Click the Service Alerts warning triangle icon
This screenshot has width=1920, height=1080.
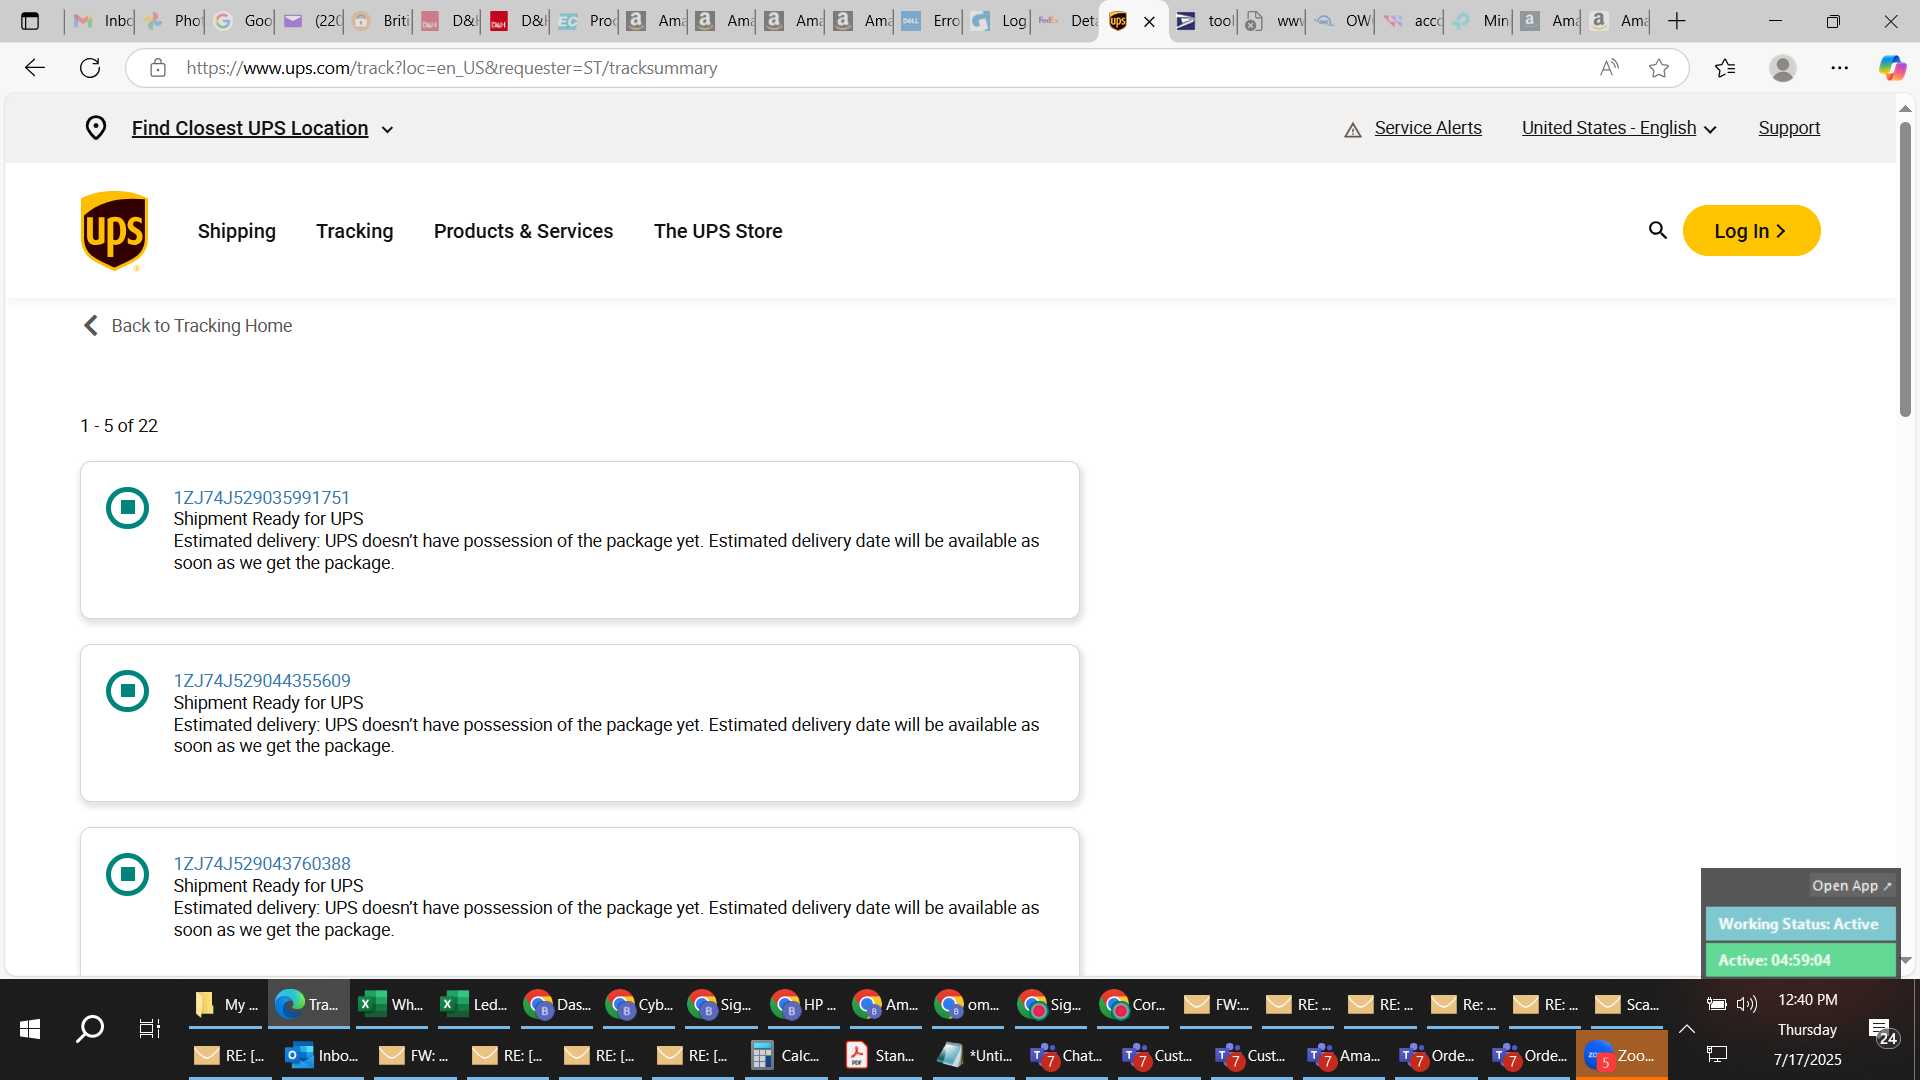(1353, 129)
